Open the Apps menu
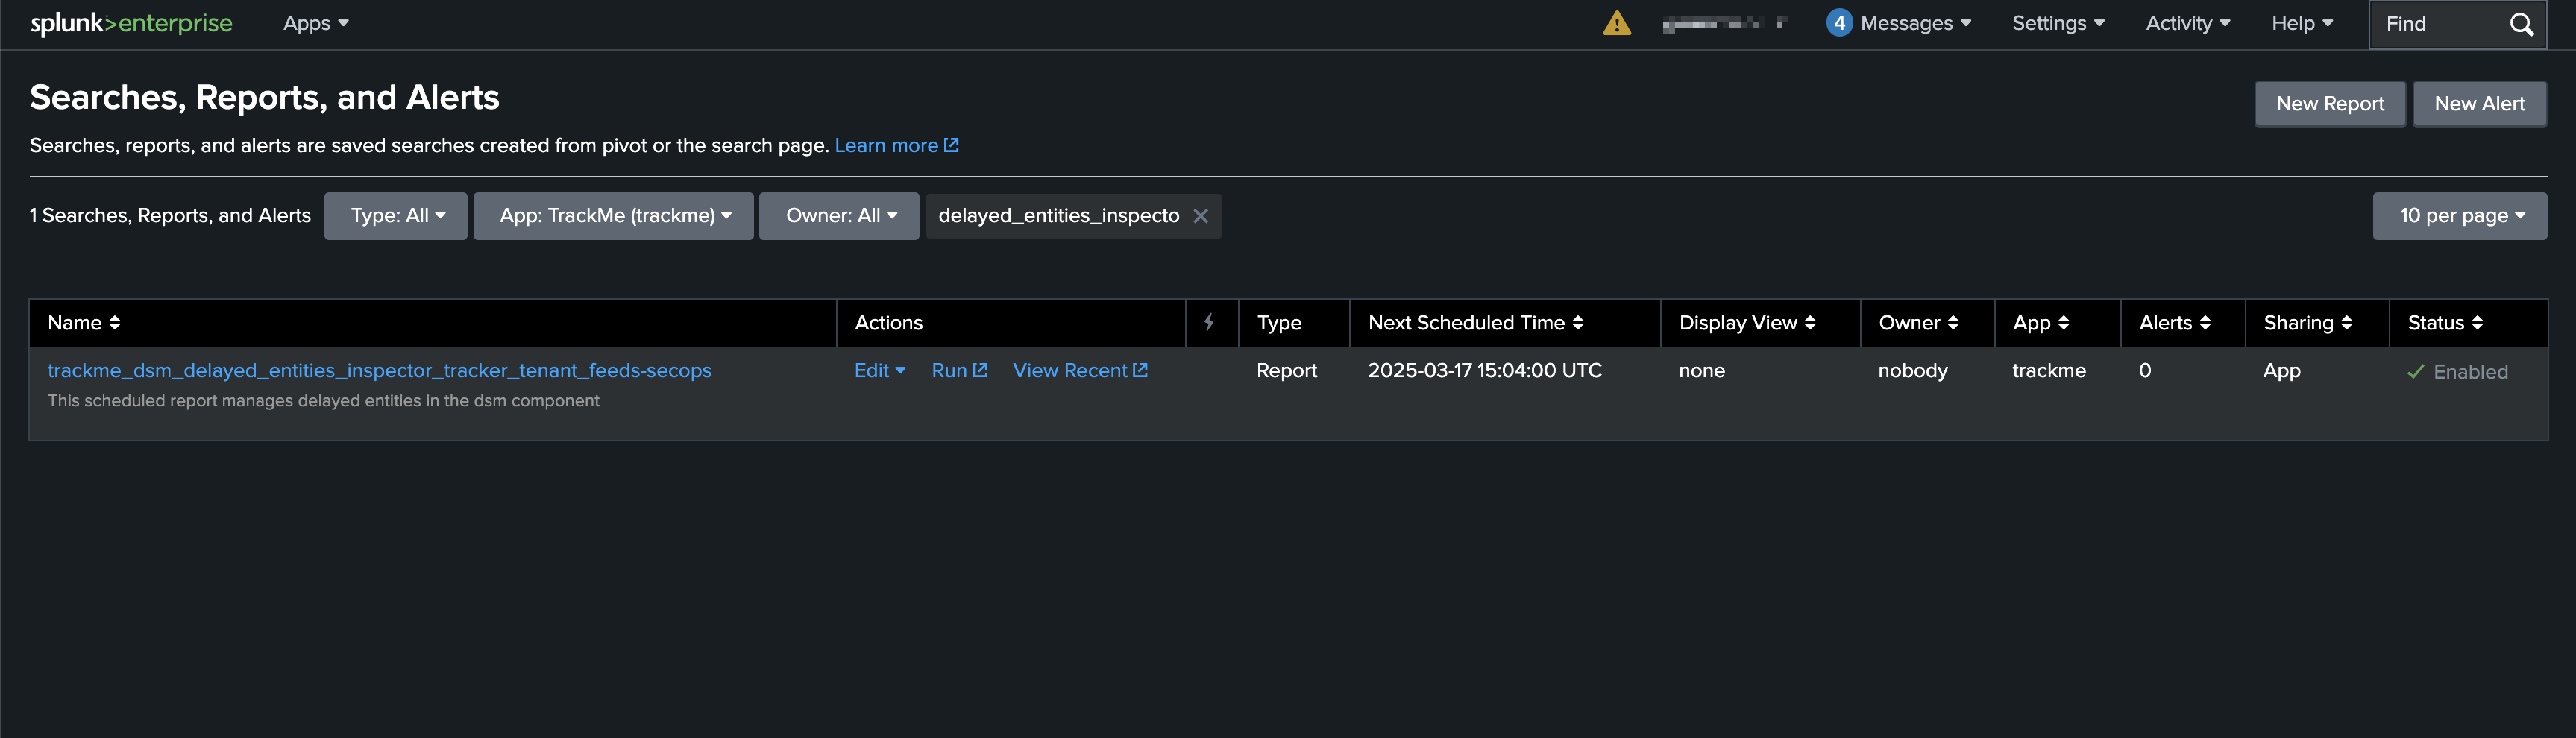Viewport: 2576px width, 738px height. point(315,23)
